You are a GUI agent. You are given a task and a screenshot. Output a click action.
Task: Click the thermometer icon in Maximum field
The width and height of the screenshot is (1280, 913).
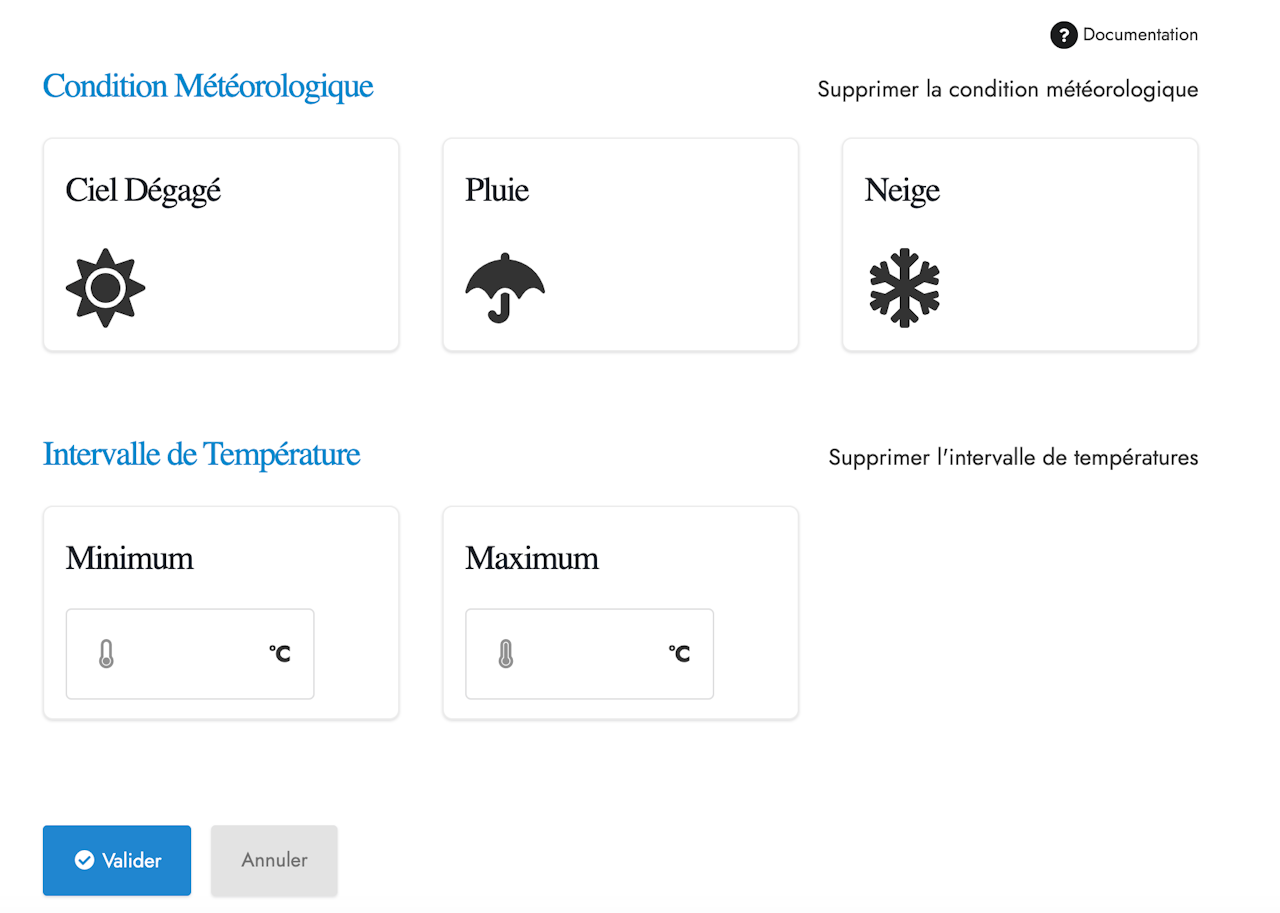506,654
